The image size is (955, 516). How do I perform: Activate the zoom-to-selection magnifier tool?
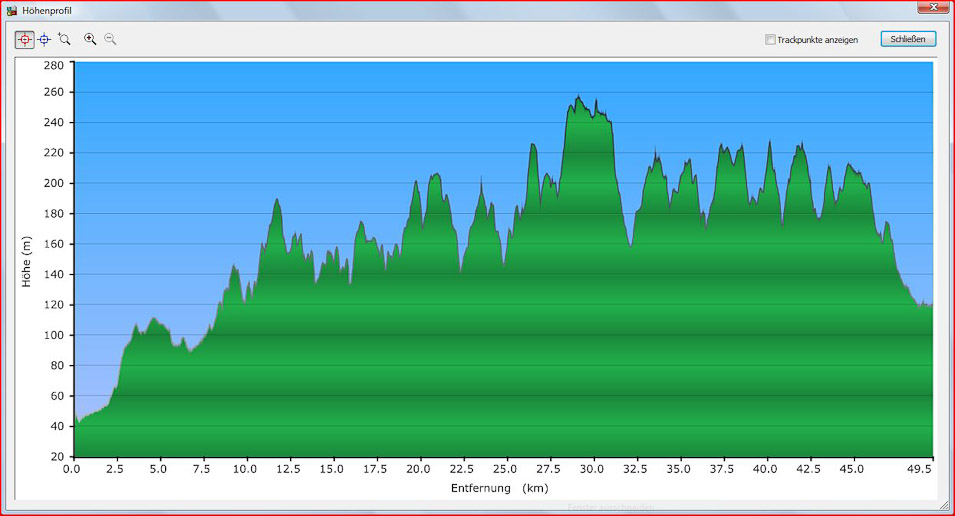pos(64,39)
